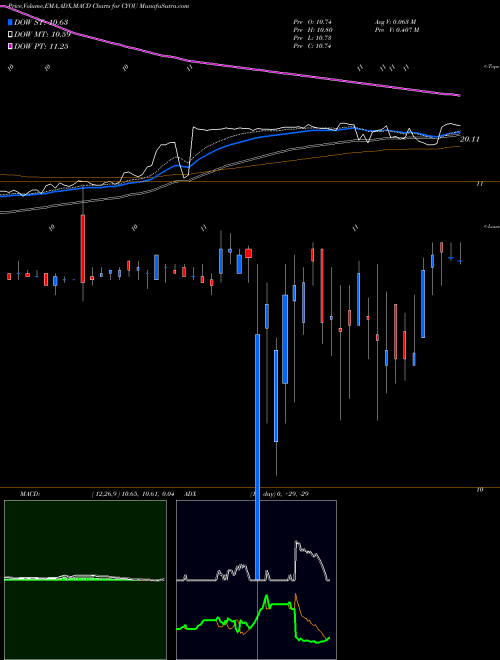500x660 pixels.
Task: Click the 'Pre H: 10.80' value
Action: pyautogui.click(x=312, y=30)
